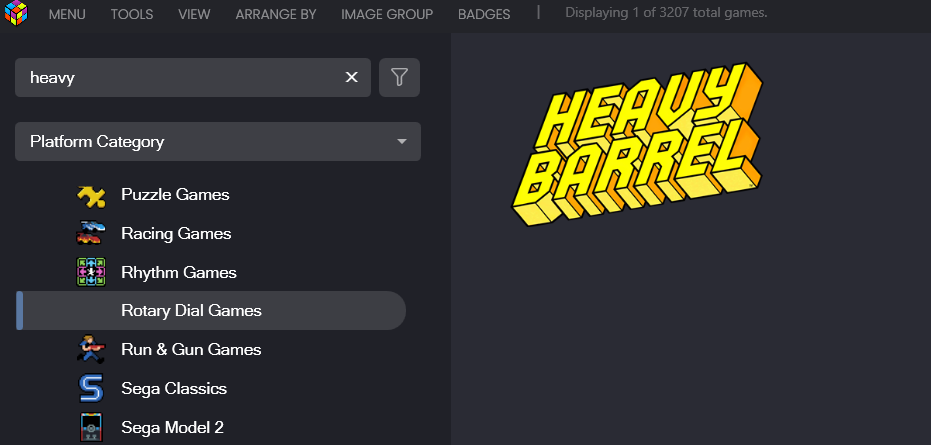This screenshot has width=931, height=445.
Task: Open the filter funnel button
Action: (399, 77)
